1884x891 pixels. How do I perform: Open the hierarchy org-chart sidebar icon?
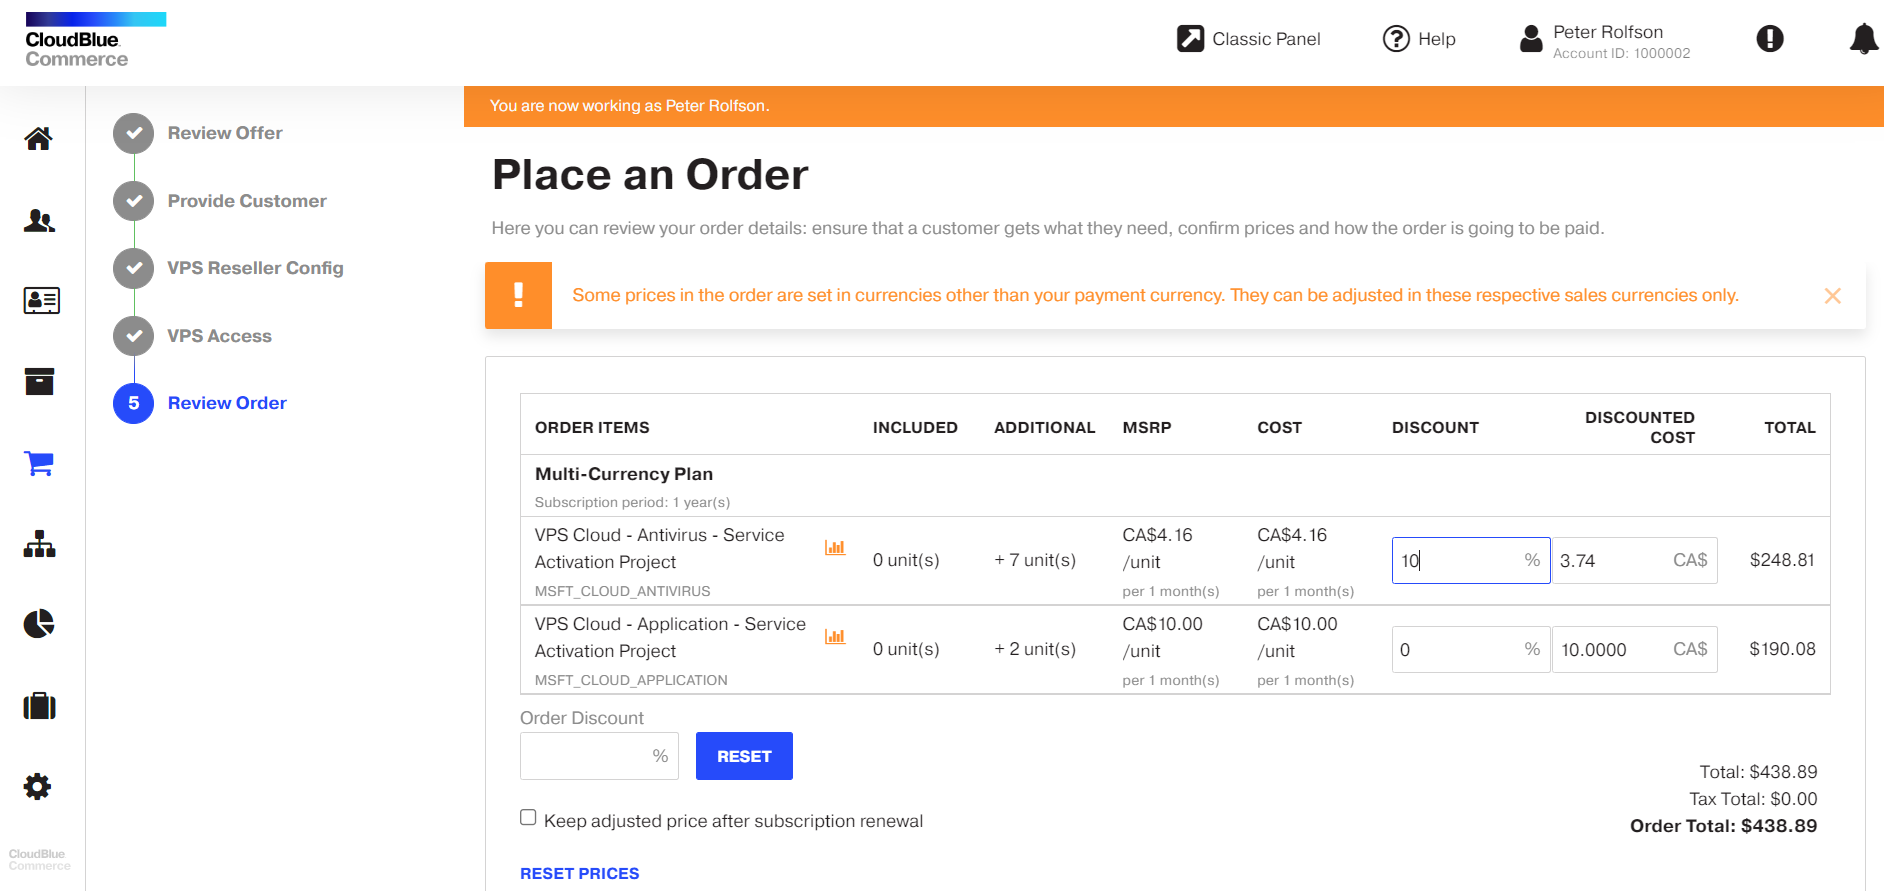(39, 544)
